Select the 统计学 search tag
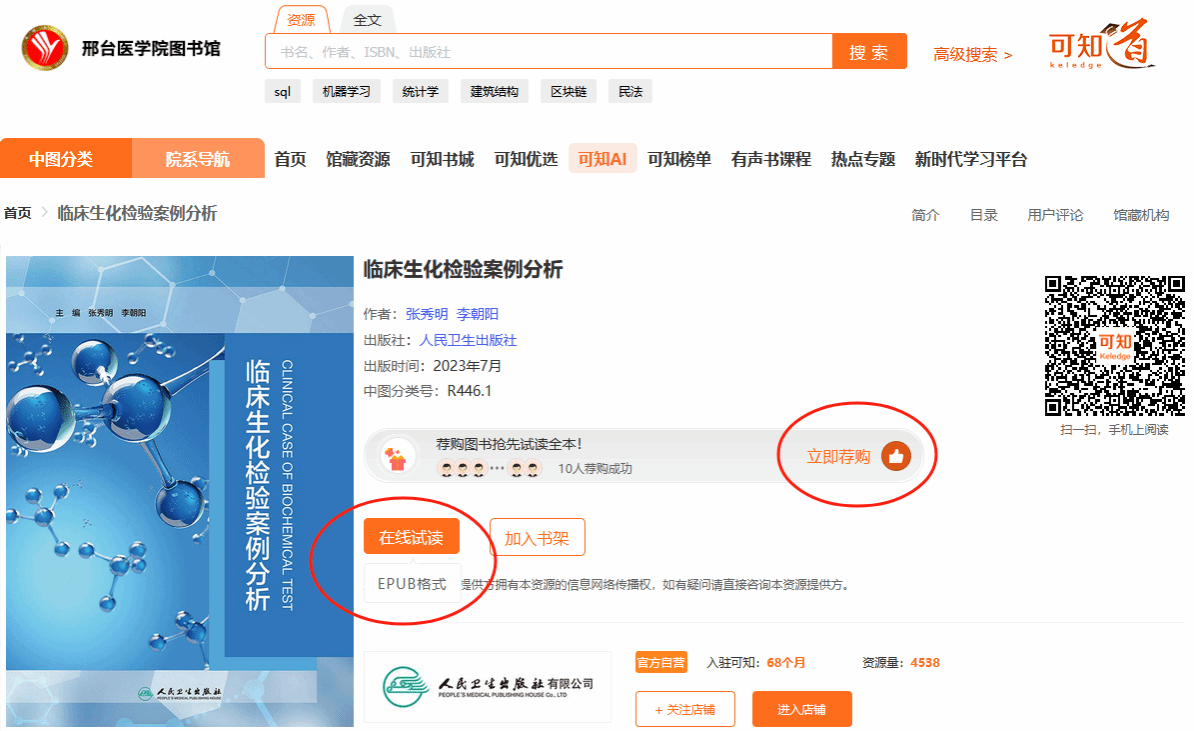Screen dimensions: 1194x731 420,91
